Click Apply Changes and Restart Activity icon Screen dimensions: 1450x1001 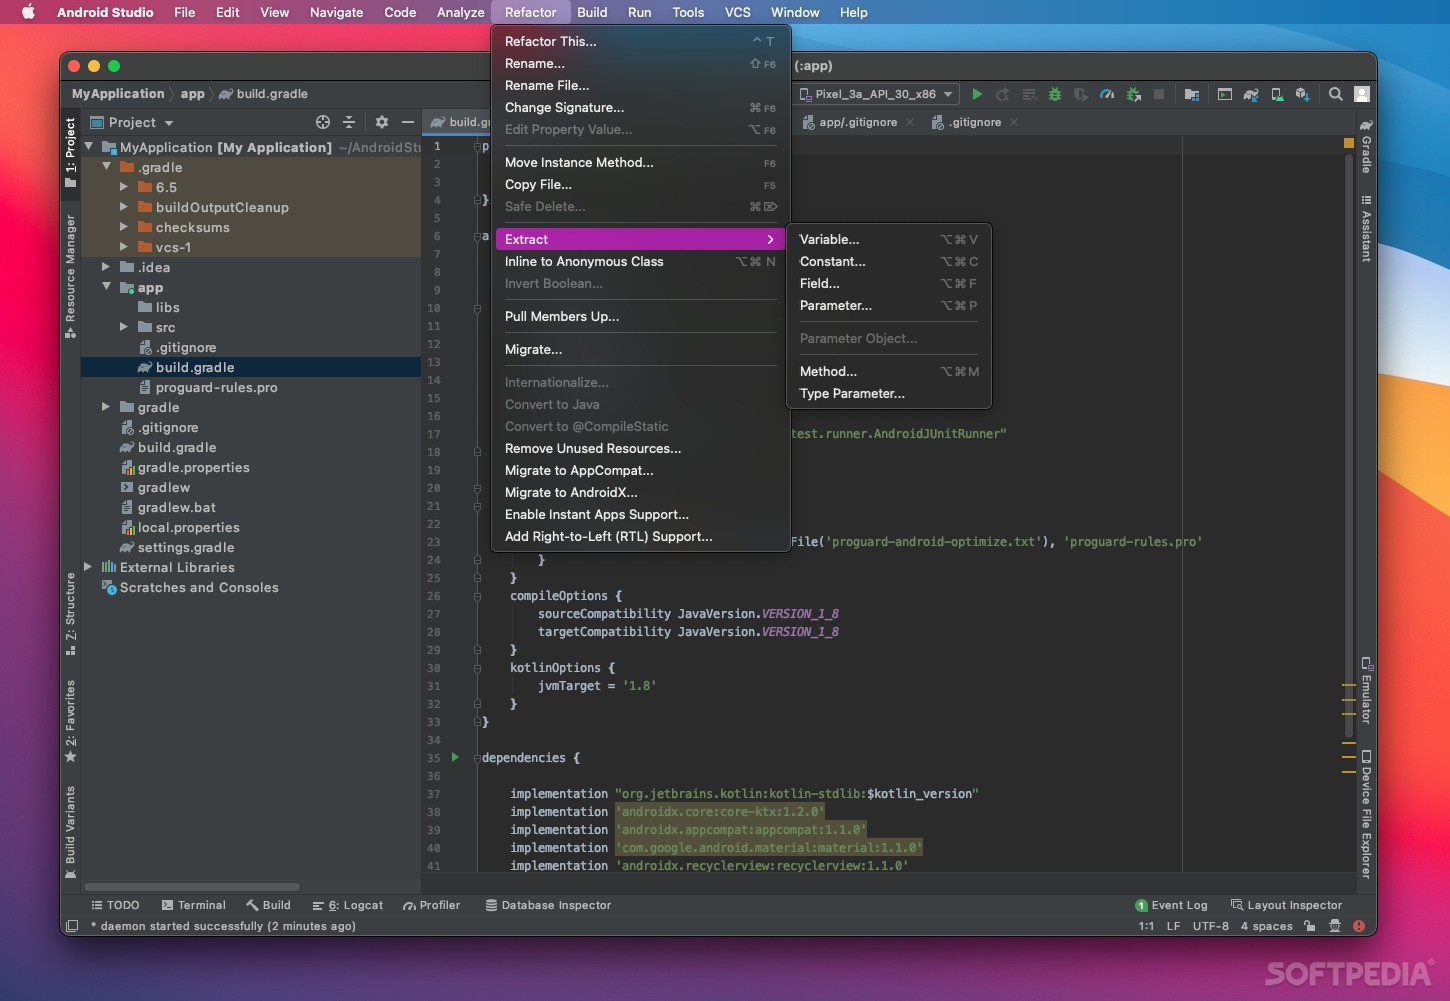[x=1003, y=94]
